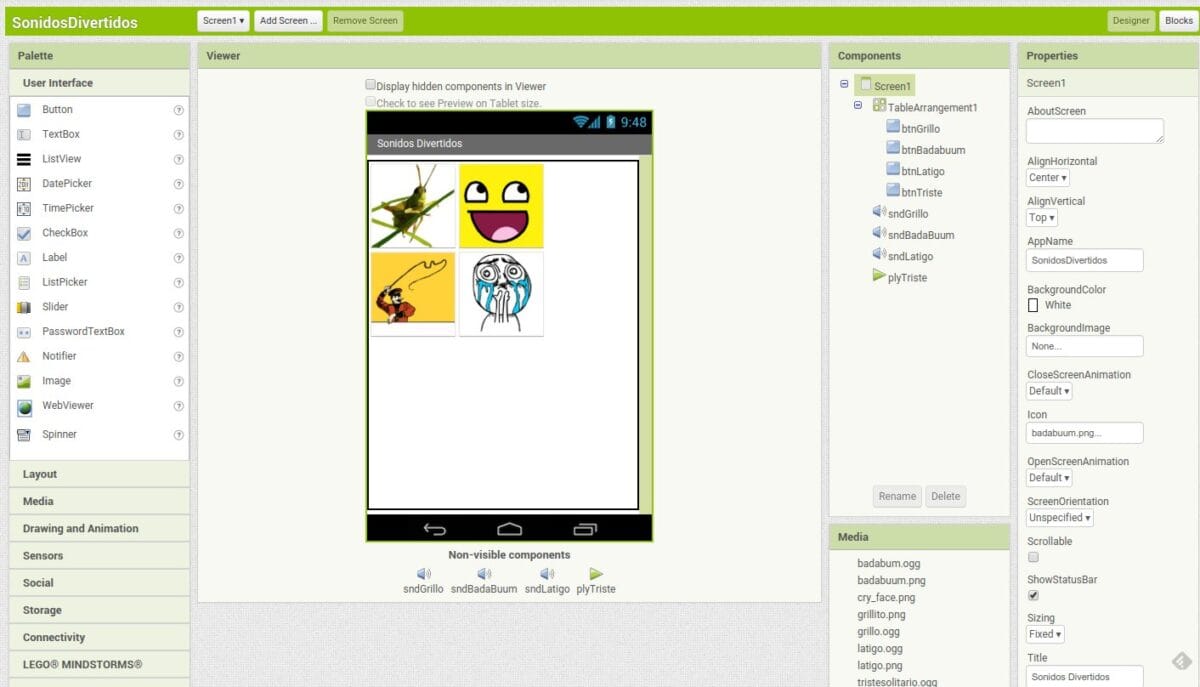
Task: Choose the Slider component from the Palette
Action: pos(57,306)
